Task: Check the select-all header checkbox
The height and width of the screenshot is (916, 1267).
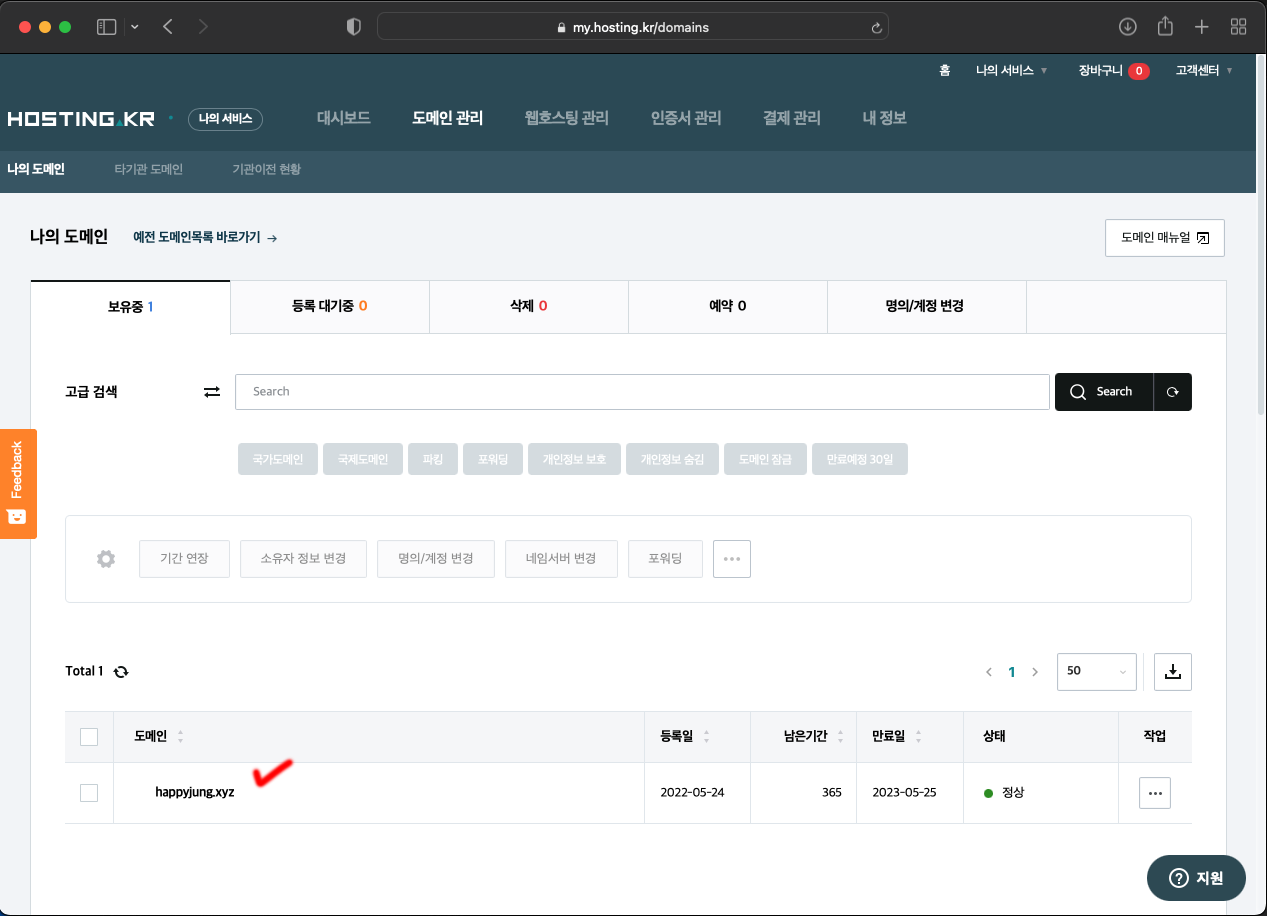Action: [x=89, y=737]
